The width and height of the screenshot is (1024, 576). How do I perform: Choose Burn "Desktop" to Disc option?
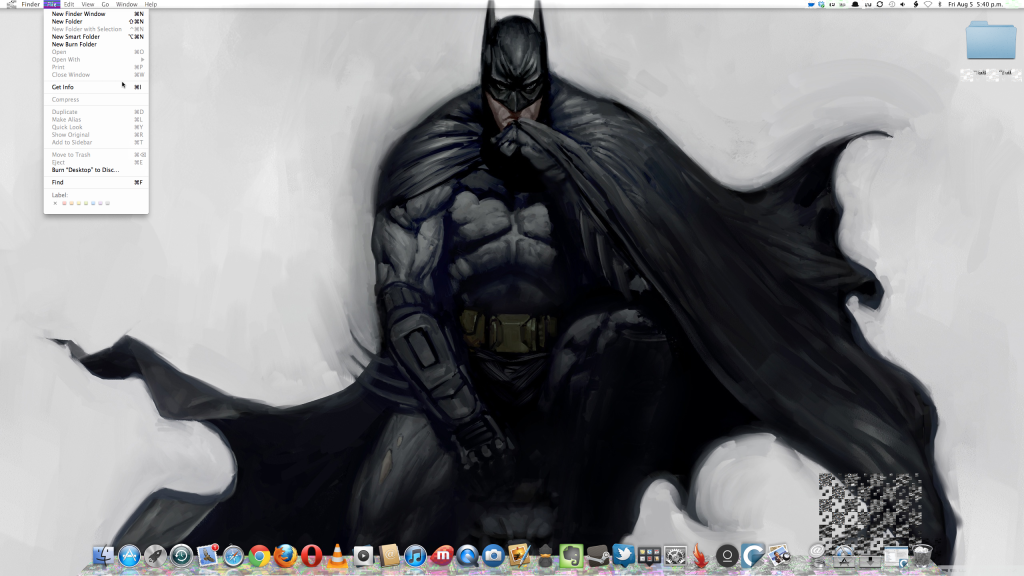(85, 170)
